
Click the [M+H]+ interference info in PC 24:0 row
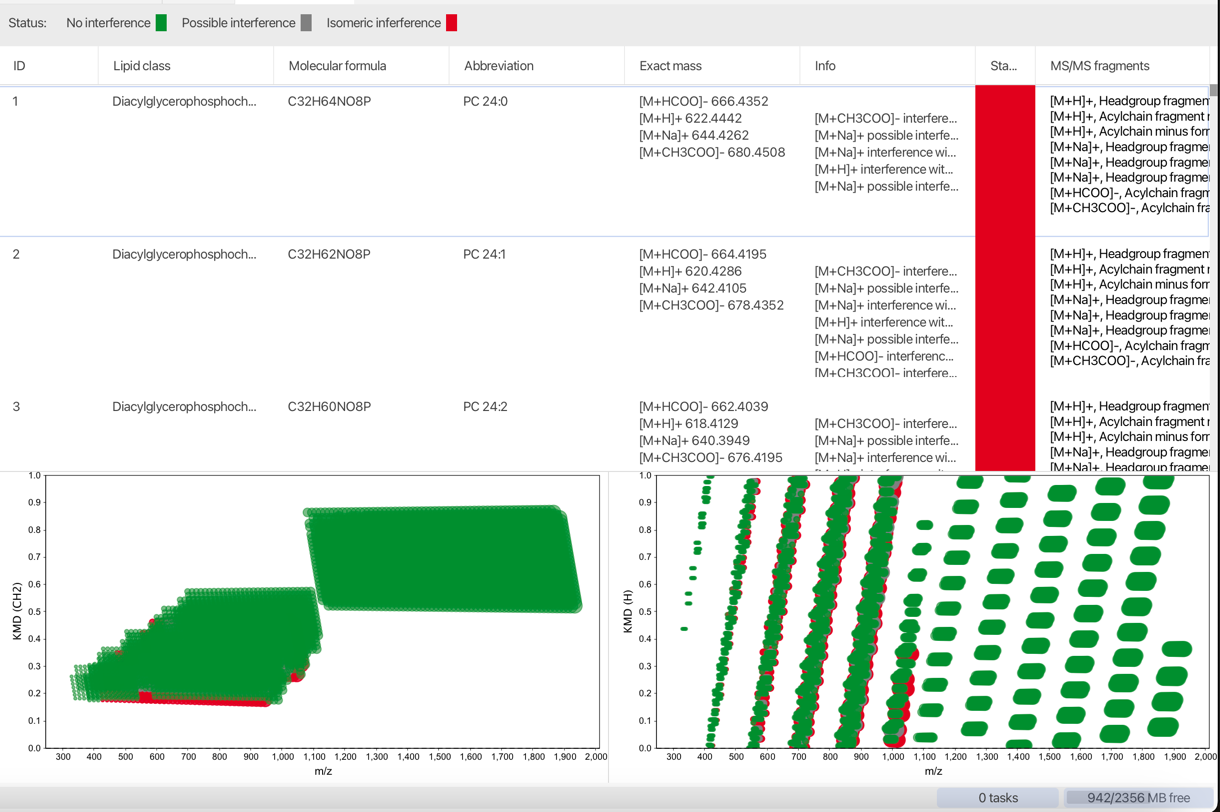click(884, 169)
